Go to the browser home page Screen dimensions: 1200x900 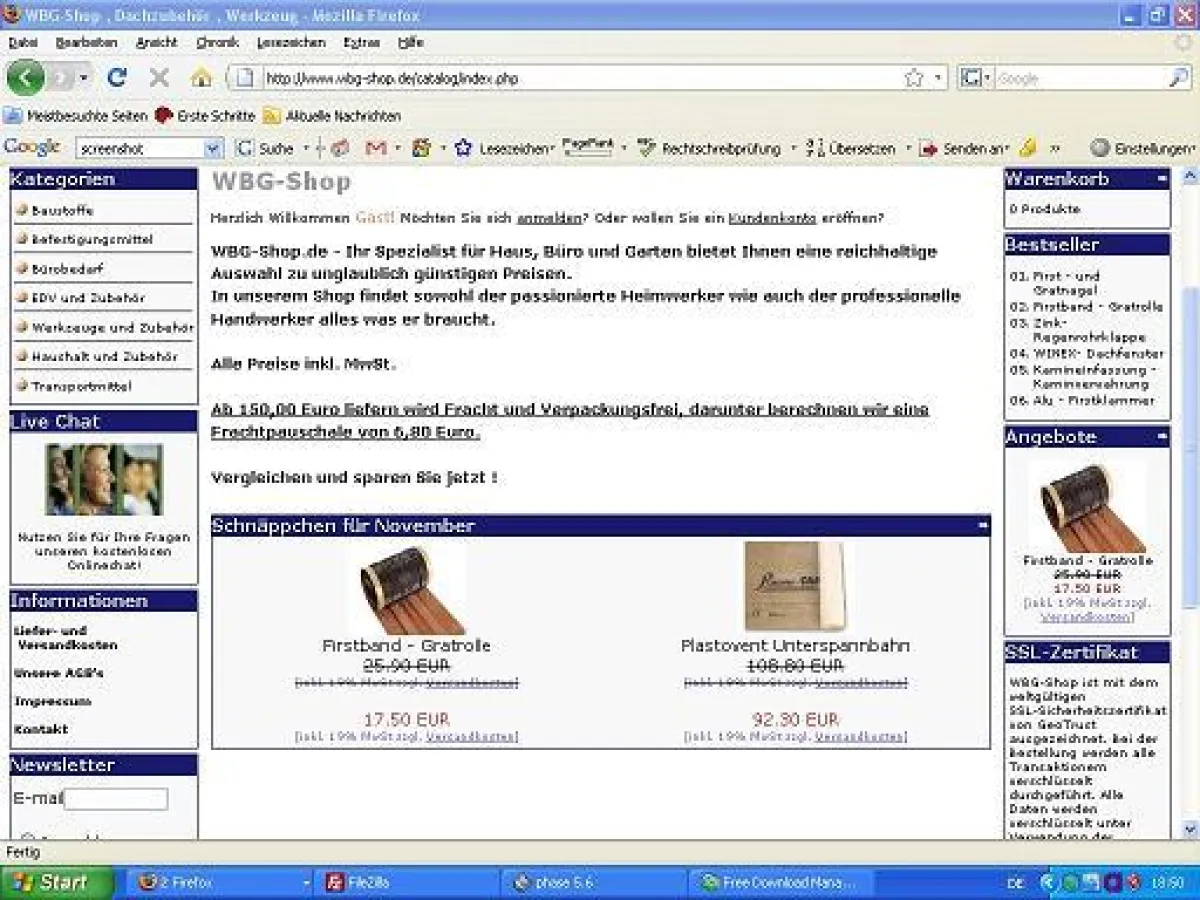201,78
